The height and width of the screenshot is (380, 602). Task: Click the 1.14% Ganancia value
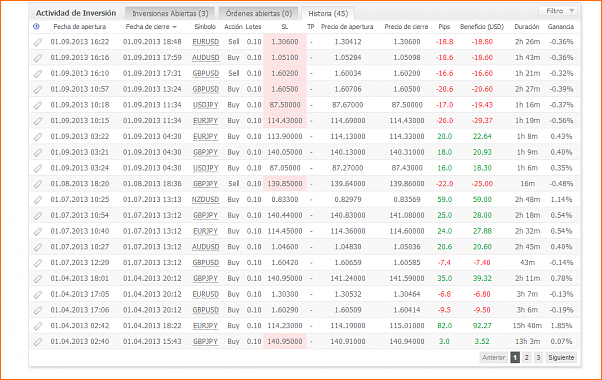[561, 200]
